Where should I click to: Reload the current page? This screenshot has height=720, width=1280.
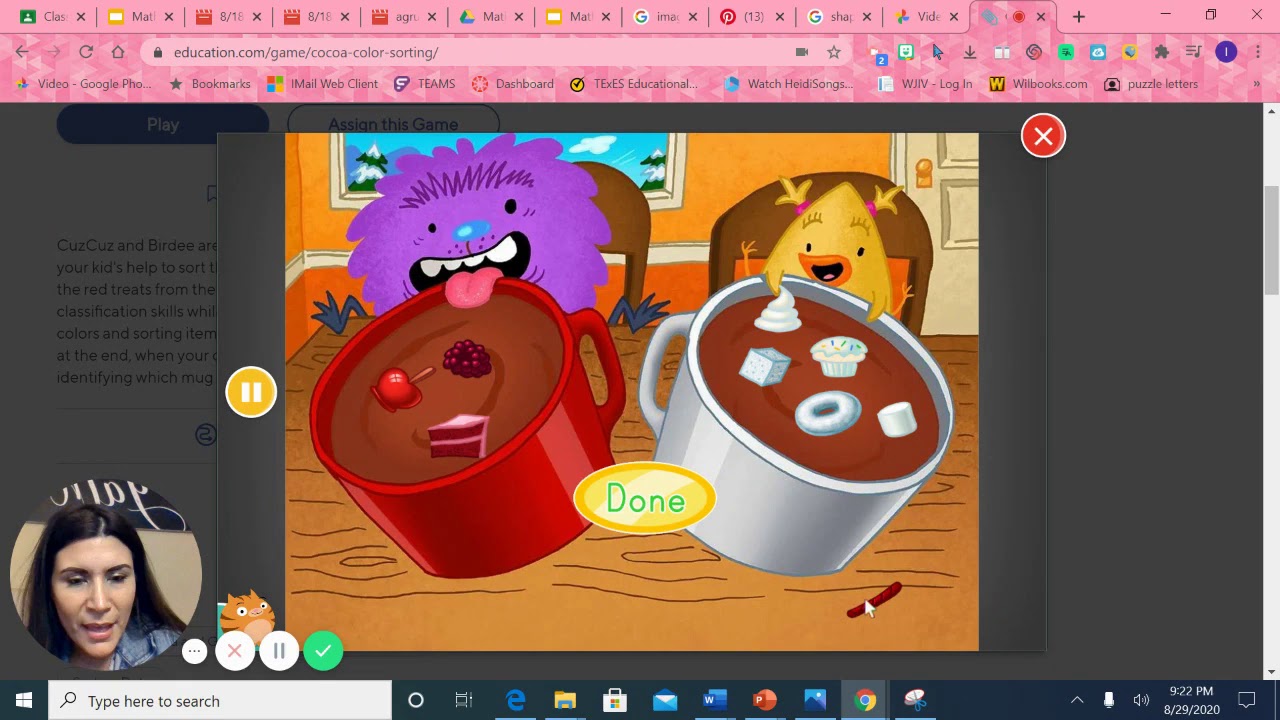pyautogui.click(x=86, y=52)
